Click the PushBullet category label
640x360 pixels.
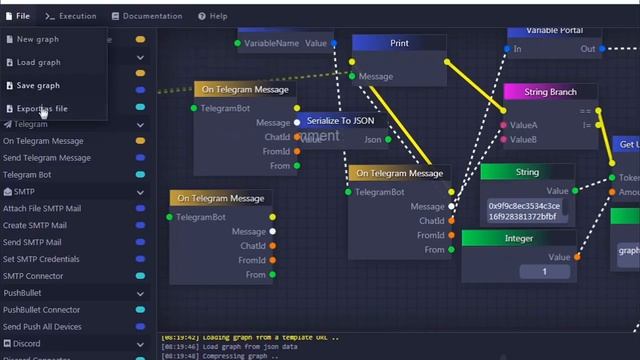tap(22, 293)
